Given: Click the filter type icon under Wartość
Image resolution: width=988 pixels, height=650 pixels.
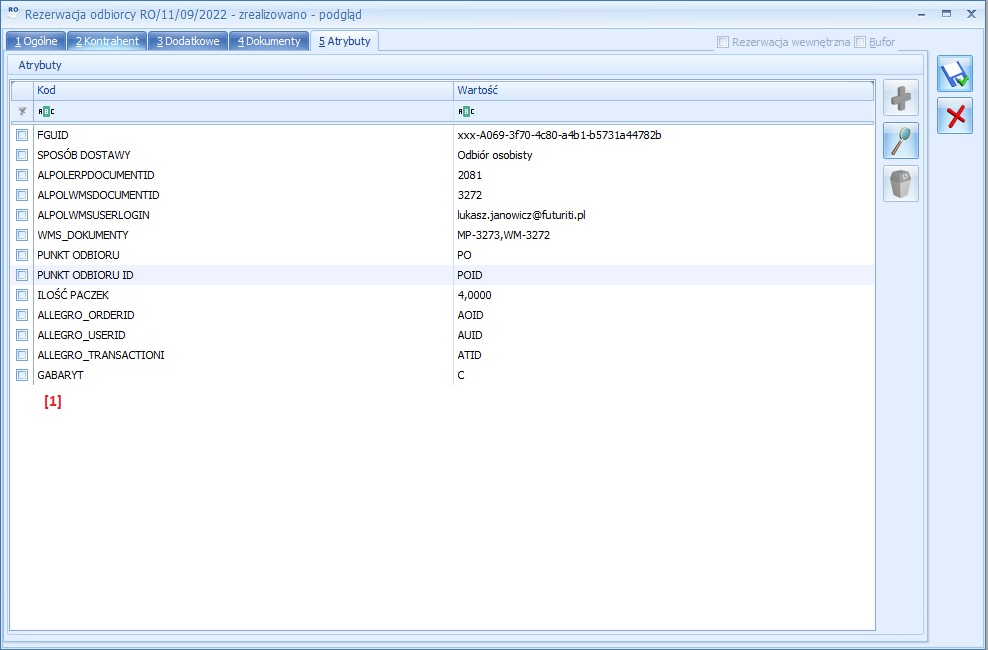Looking at the screenshot, I should 466,112.
